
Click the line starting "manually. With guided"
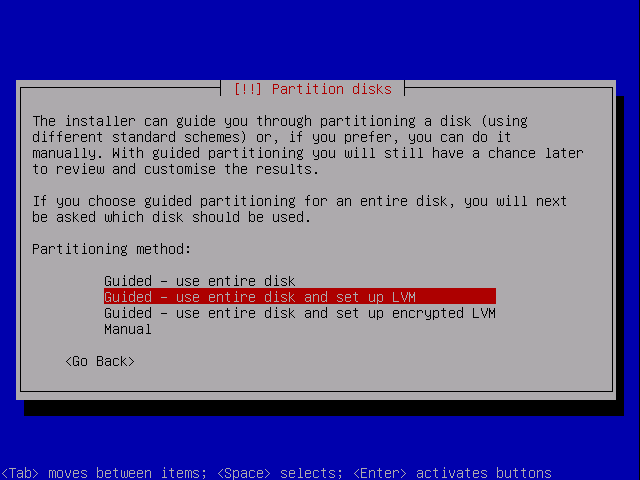point(308,153)
